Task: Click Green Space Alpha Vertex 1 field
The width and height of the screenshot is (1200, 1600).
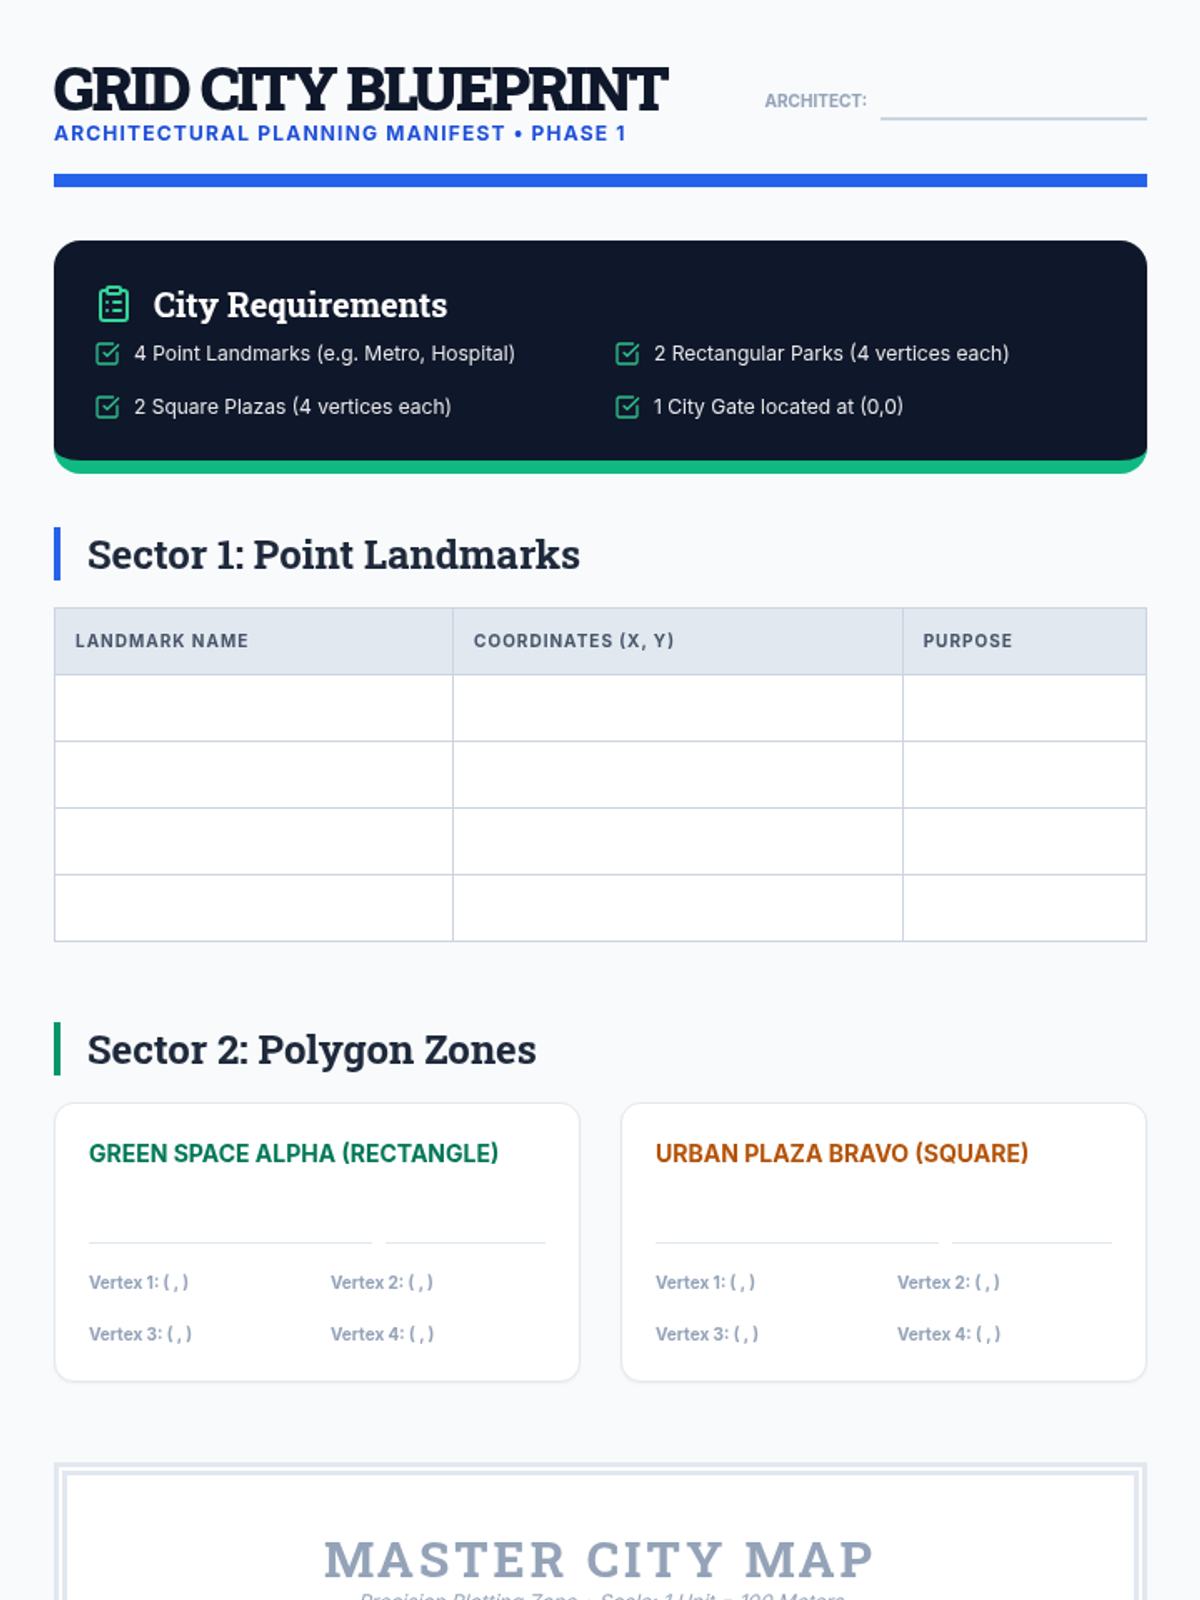Action: pos(139,1282)
